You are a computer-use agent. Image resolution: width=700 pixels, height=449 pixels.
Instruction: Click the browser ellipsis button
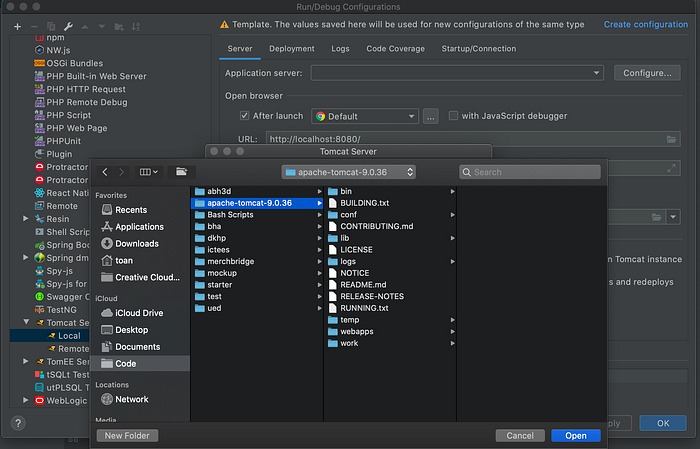[x=430, y=116]
